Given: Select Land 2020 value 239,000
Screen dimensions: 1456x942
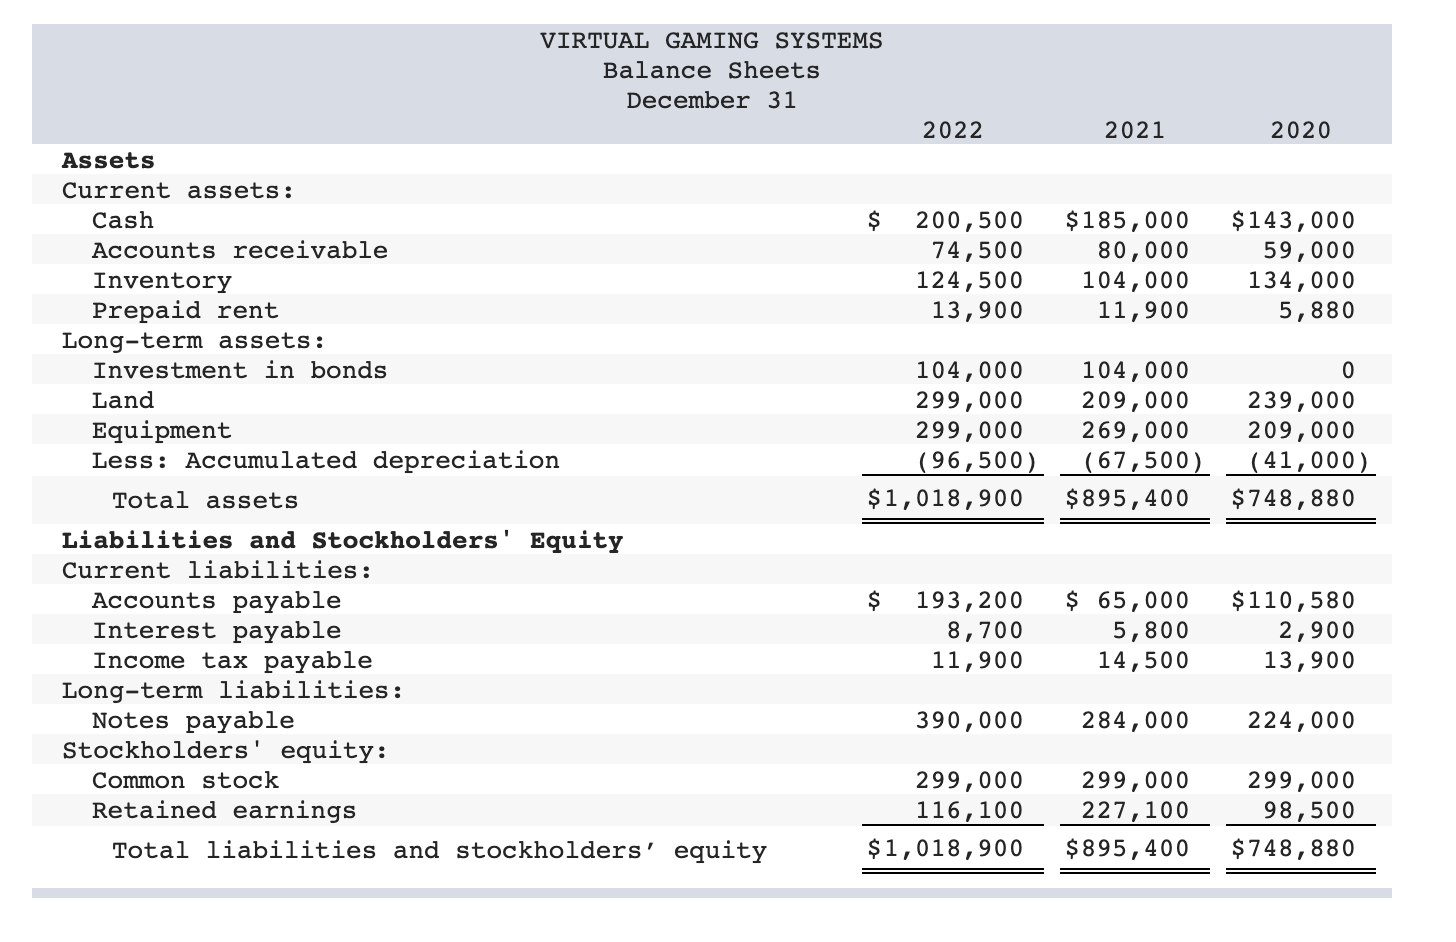Looking at the screenshot, I should coord(1302,401).
